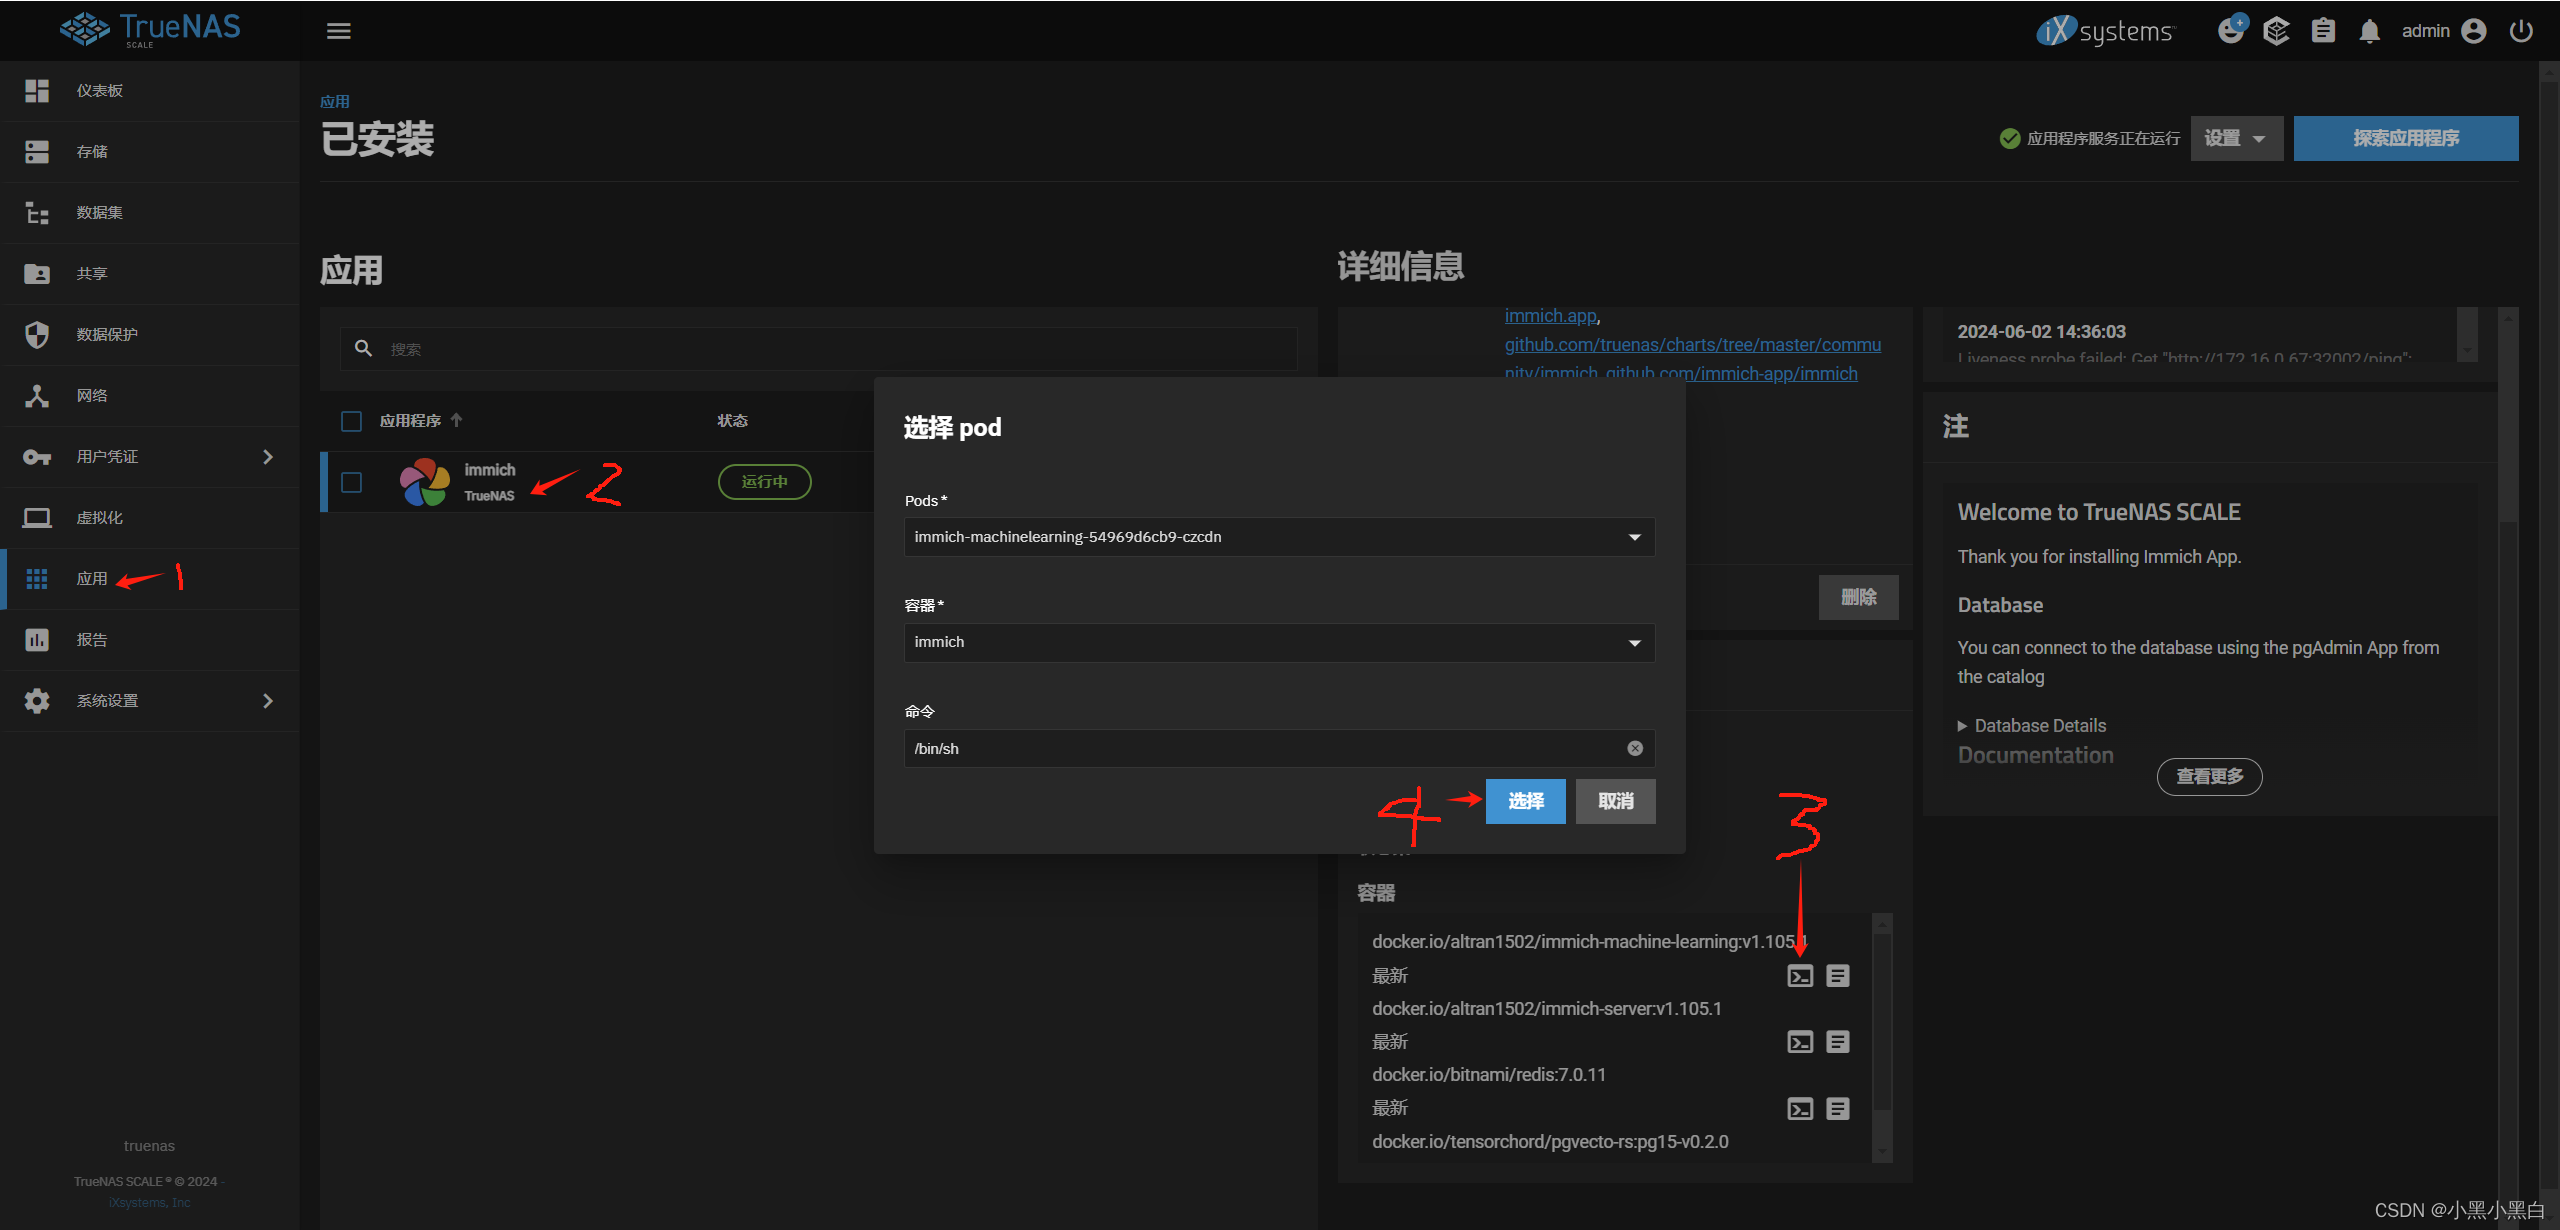Expand Database Details disclosure triangle
This screenshot has width=2560, height=1230.
[1962, 726]
